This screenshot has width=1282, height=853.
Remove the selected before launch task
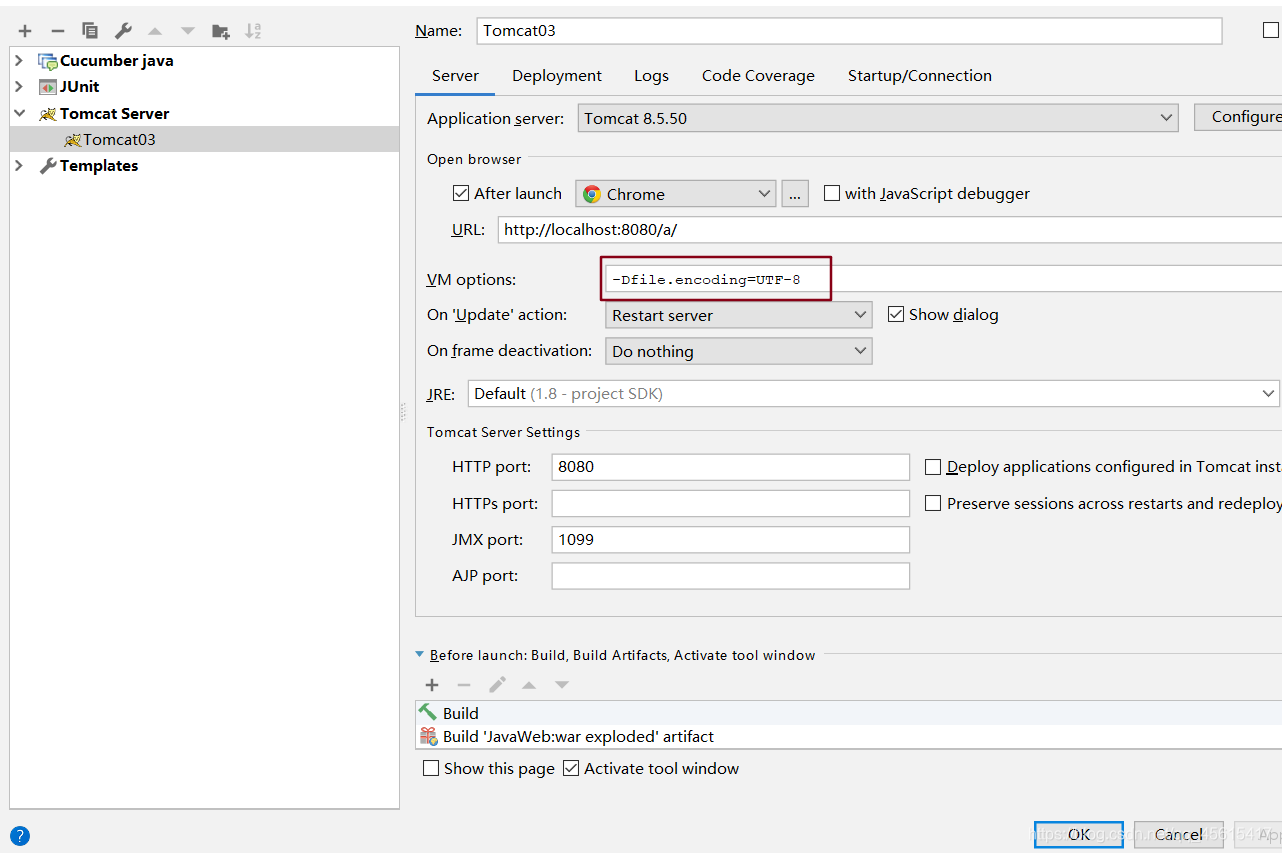[x=464, y=685]
